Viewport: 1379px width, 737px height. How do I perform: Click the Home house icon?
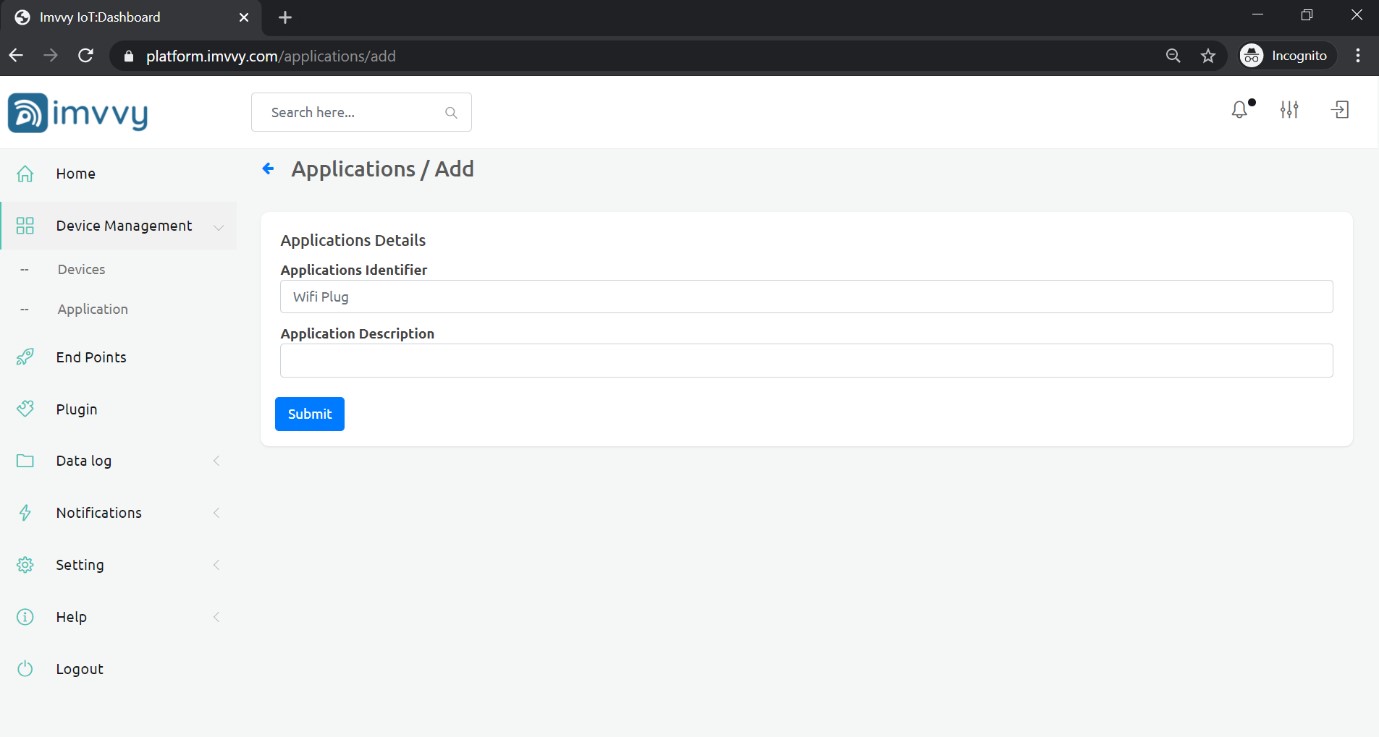click(x=25, y=174)
